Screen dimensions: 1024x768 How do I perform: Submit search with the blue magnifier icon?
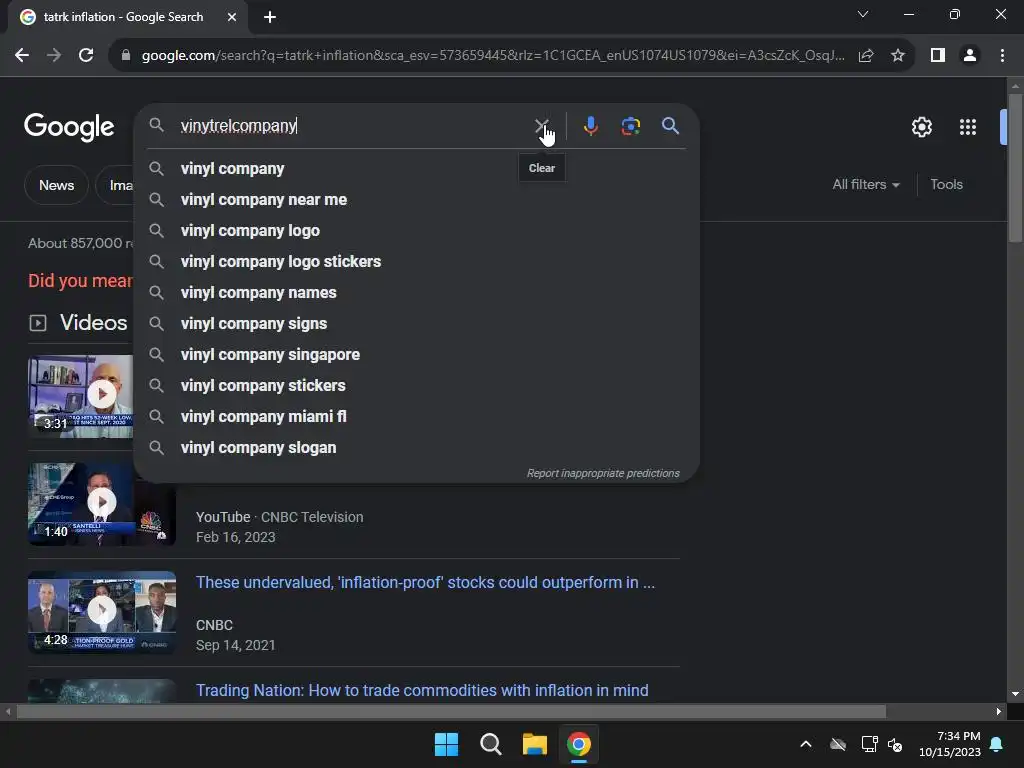click(670, 125)
